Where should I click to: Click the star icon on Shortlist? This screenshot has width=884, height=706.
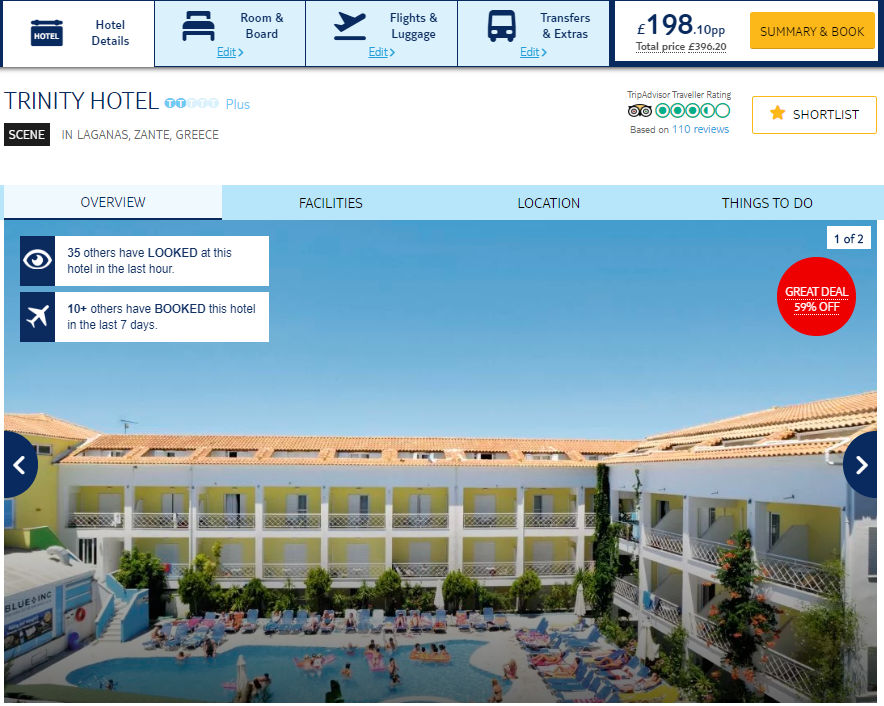777,113
